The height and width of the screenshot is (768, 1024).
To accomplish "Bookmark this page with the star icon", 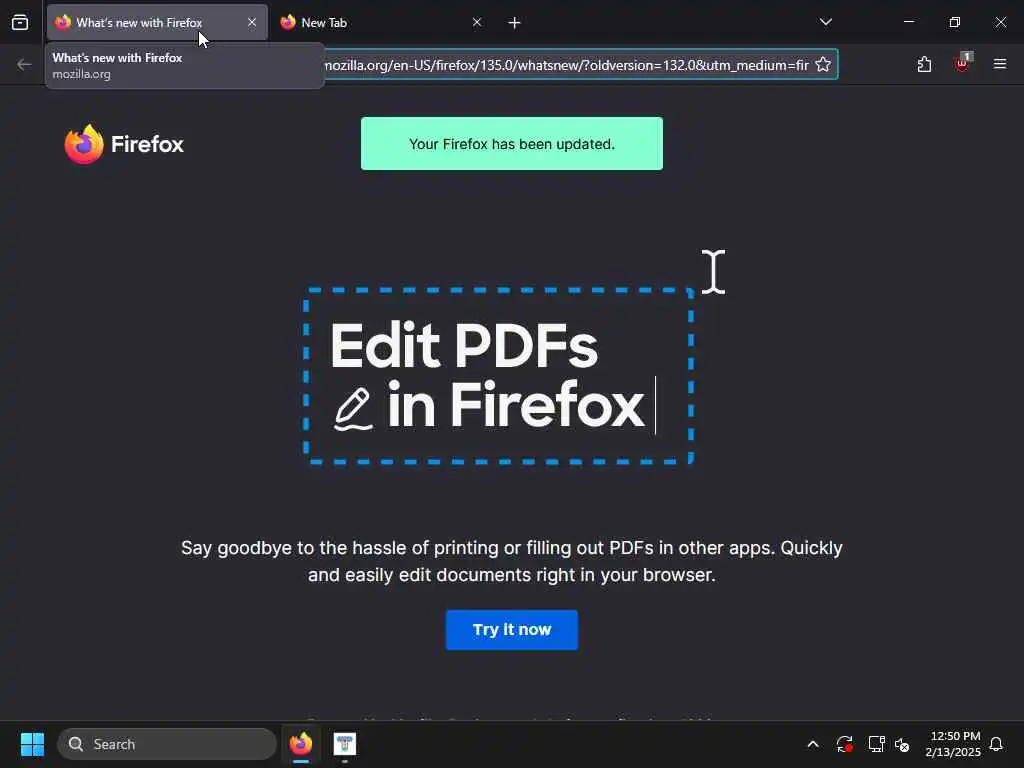I will (x=823, y=64).
